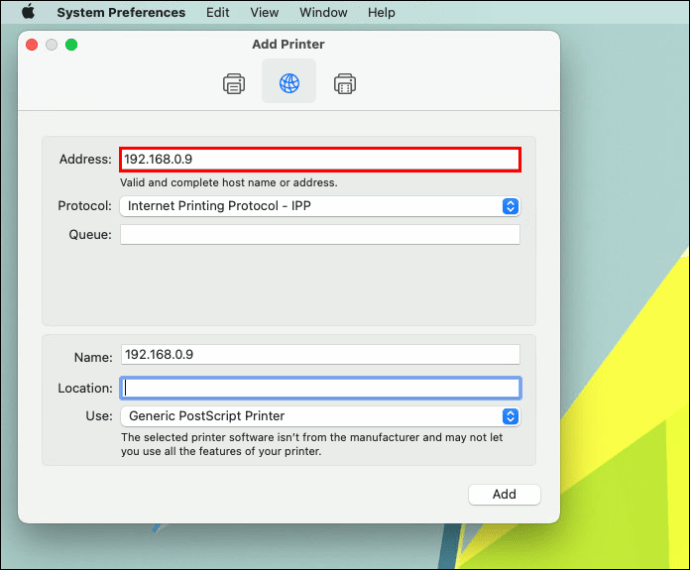This screenshot has width=690, height=570.
Task: Click into the Name text field
Action: (x=319, y=355)
